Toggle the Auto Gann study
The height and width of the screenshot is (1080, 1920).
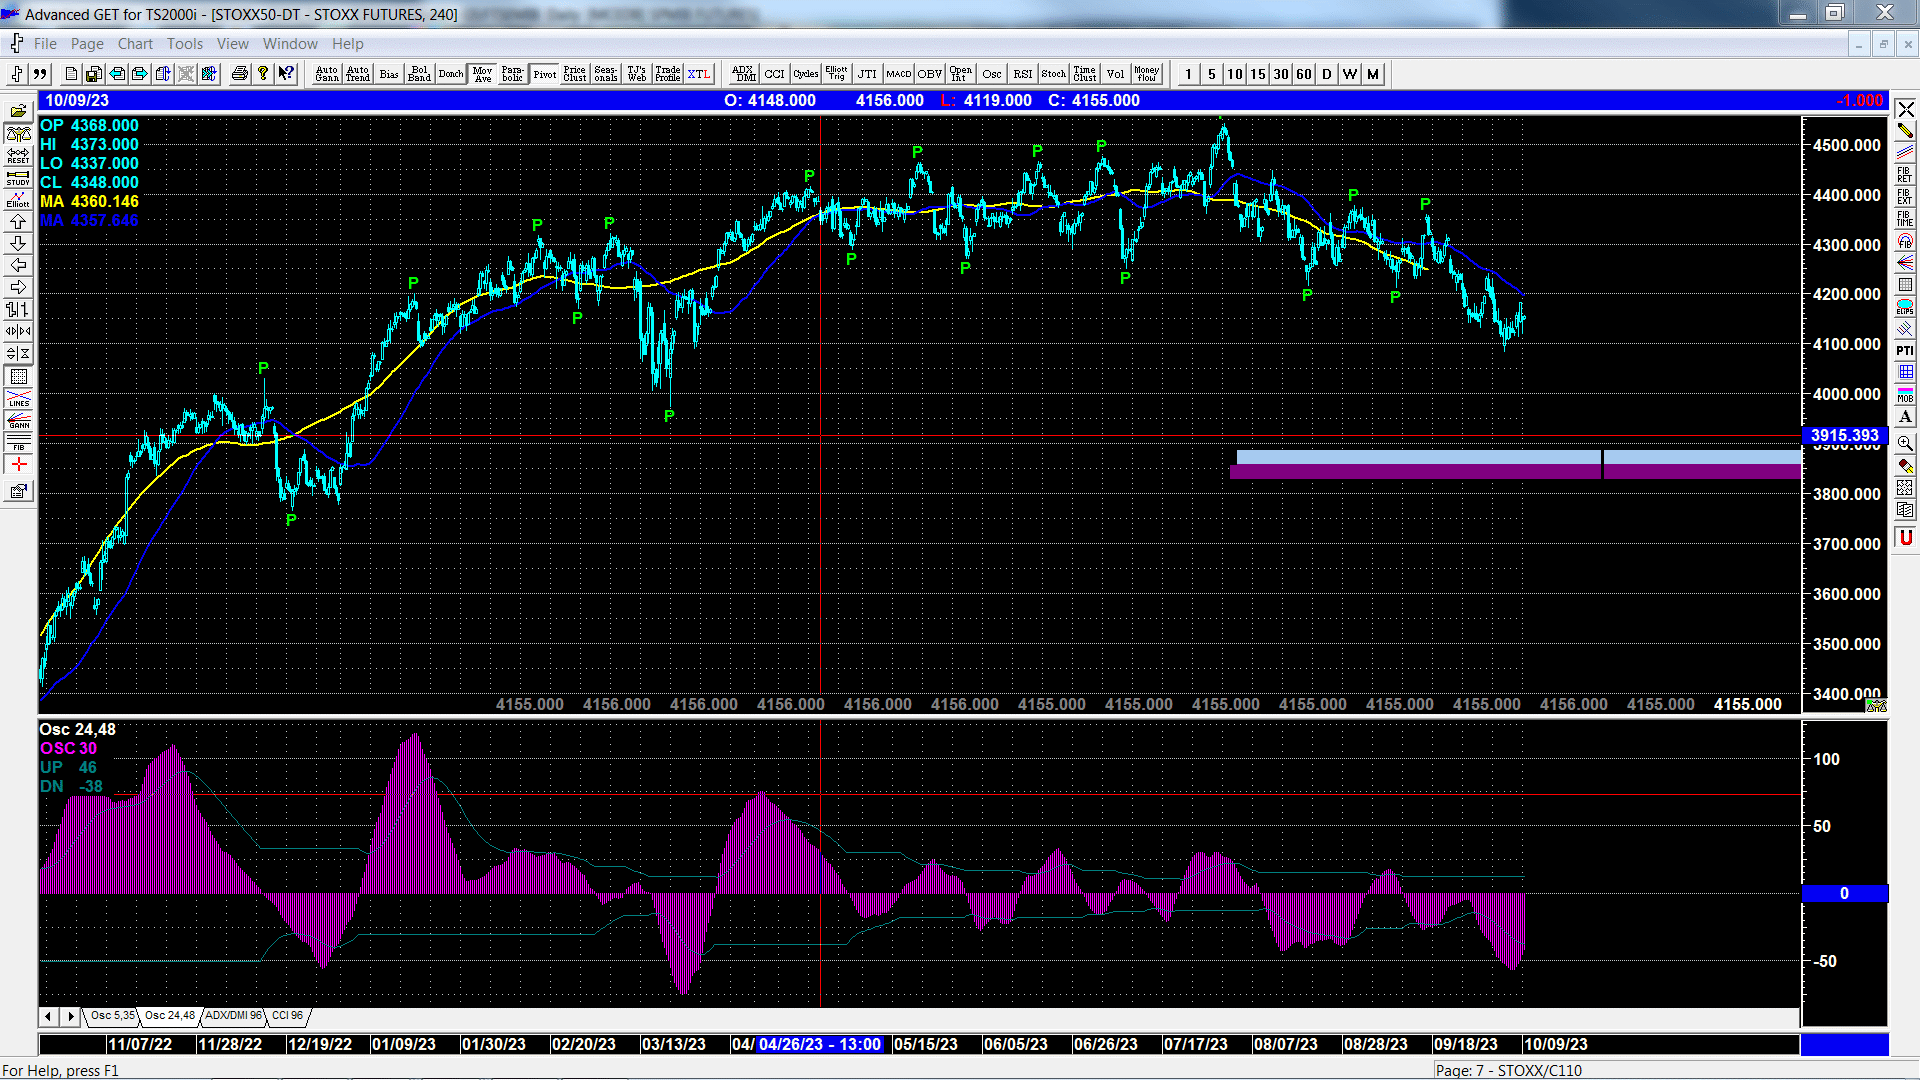(x=326, y=74)
